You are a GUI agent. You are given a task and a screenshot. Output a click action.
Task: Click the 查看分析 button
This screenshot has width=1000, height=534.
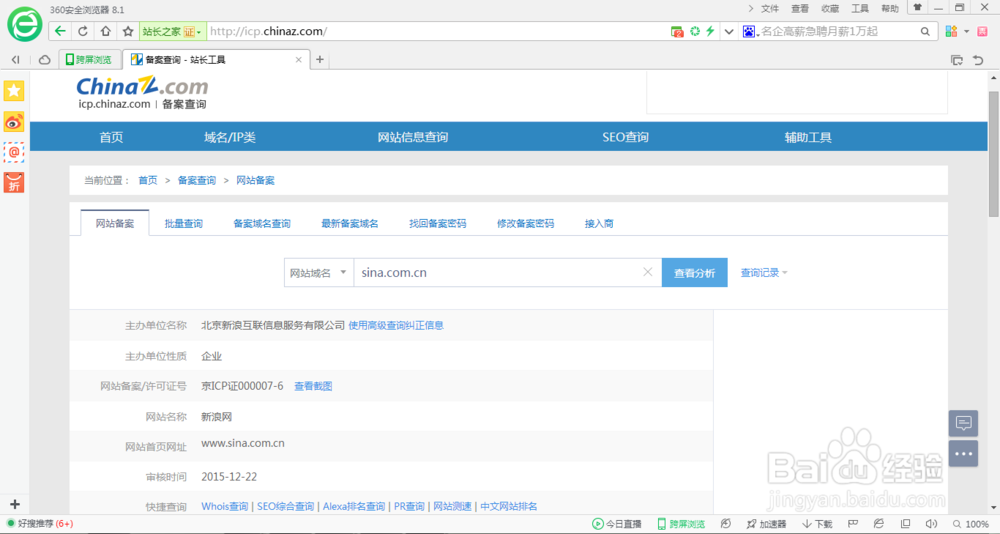695,272
